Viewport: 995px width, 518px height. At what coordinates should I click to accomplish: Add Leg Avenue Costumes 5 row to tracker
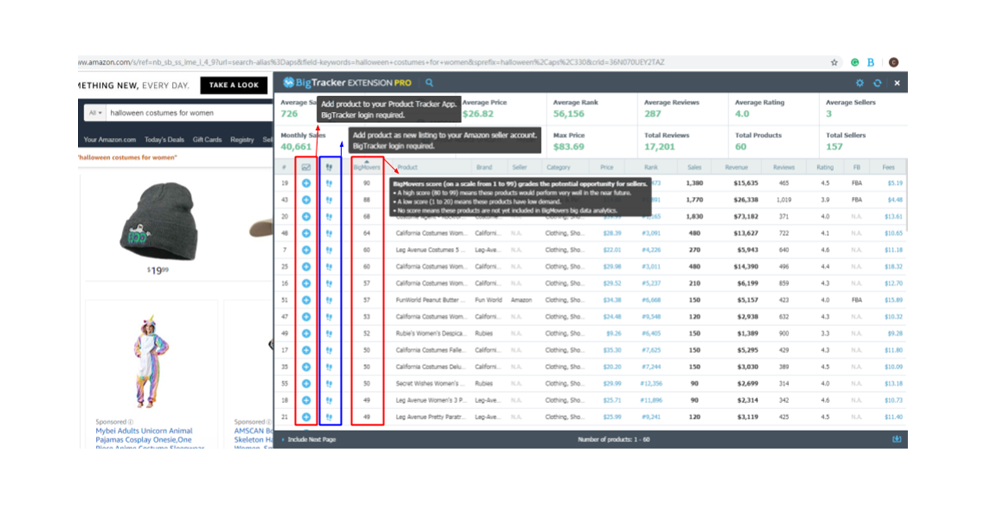click(x=306, y=250)
